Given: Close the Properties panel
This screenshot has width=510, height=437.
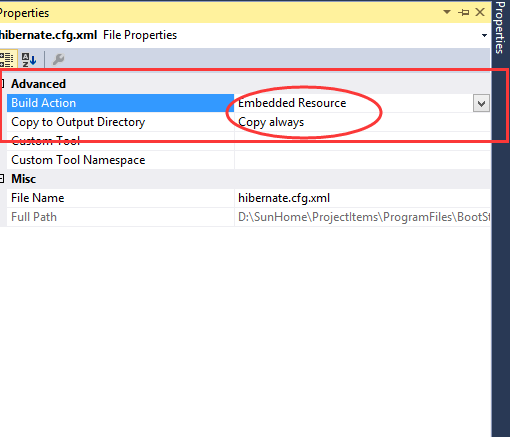Looking at the screenshot, I should tap(480, 12).
